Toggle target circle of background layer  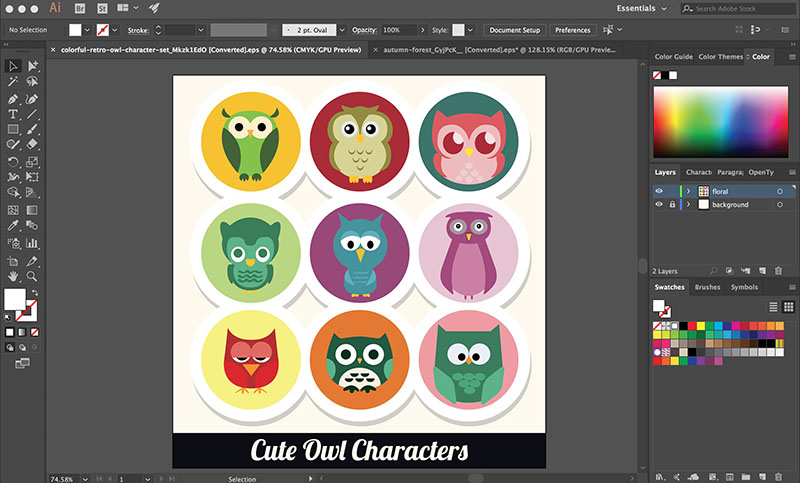780,205
